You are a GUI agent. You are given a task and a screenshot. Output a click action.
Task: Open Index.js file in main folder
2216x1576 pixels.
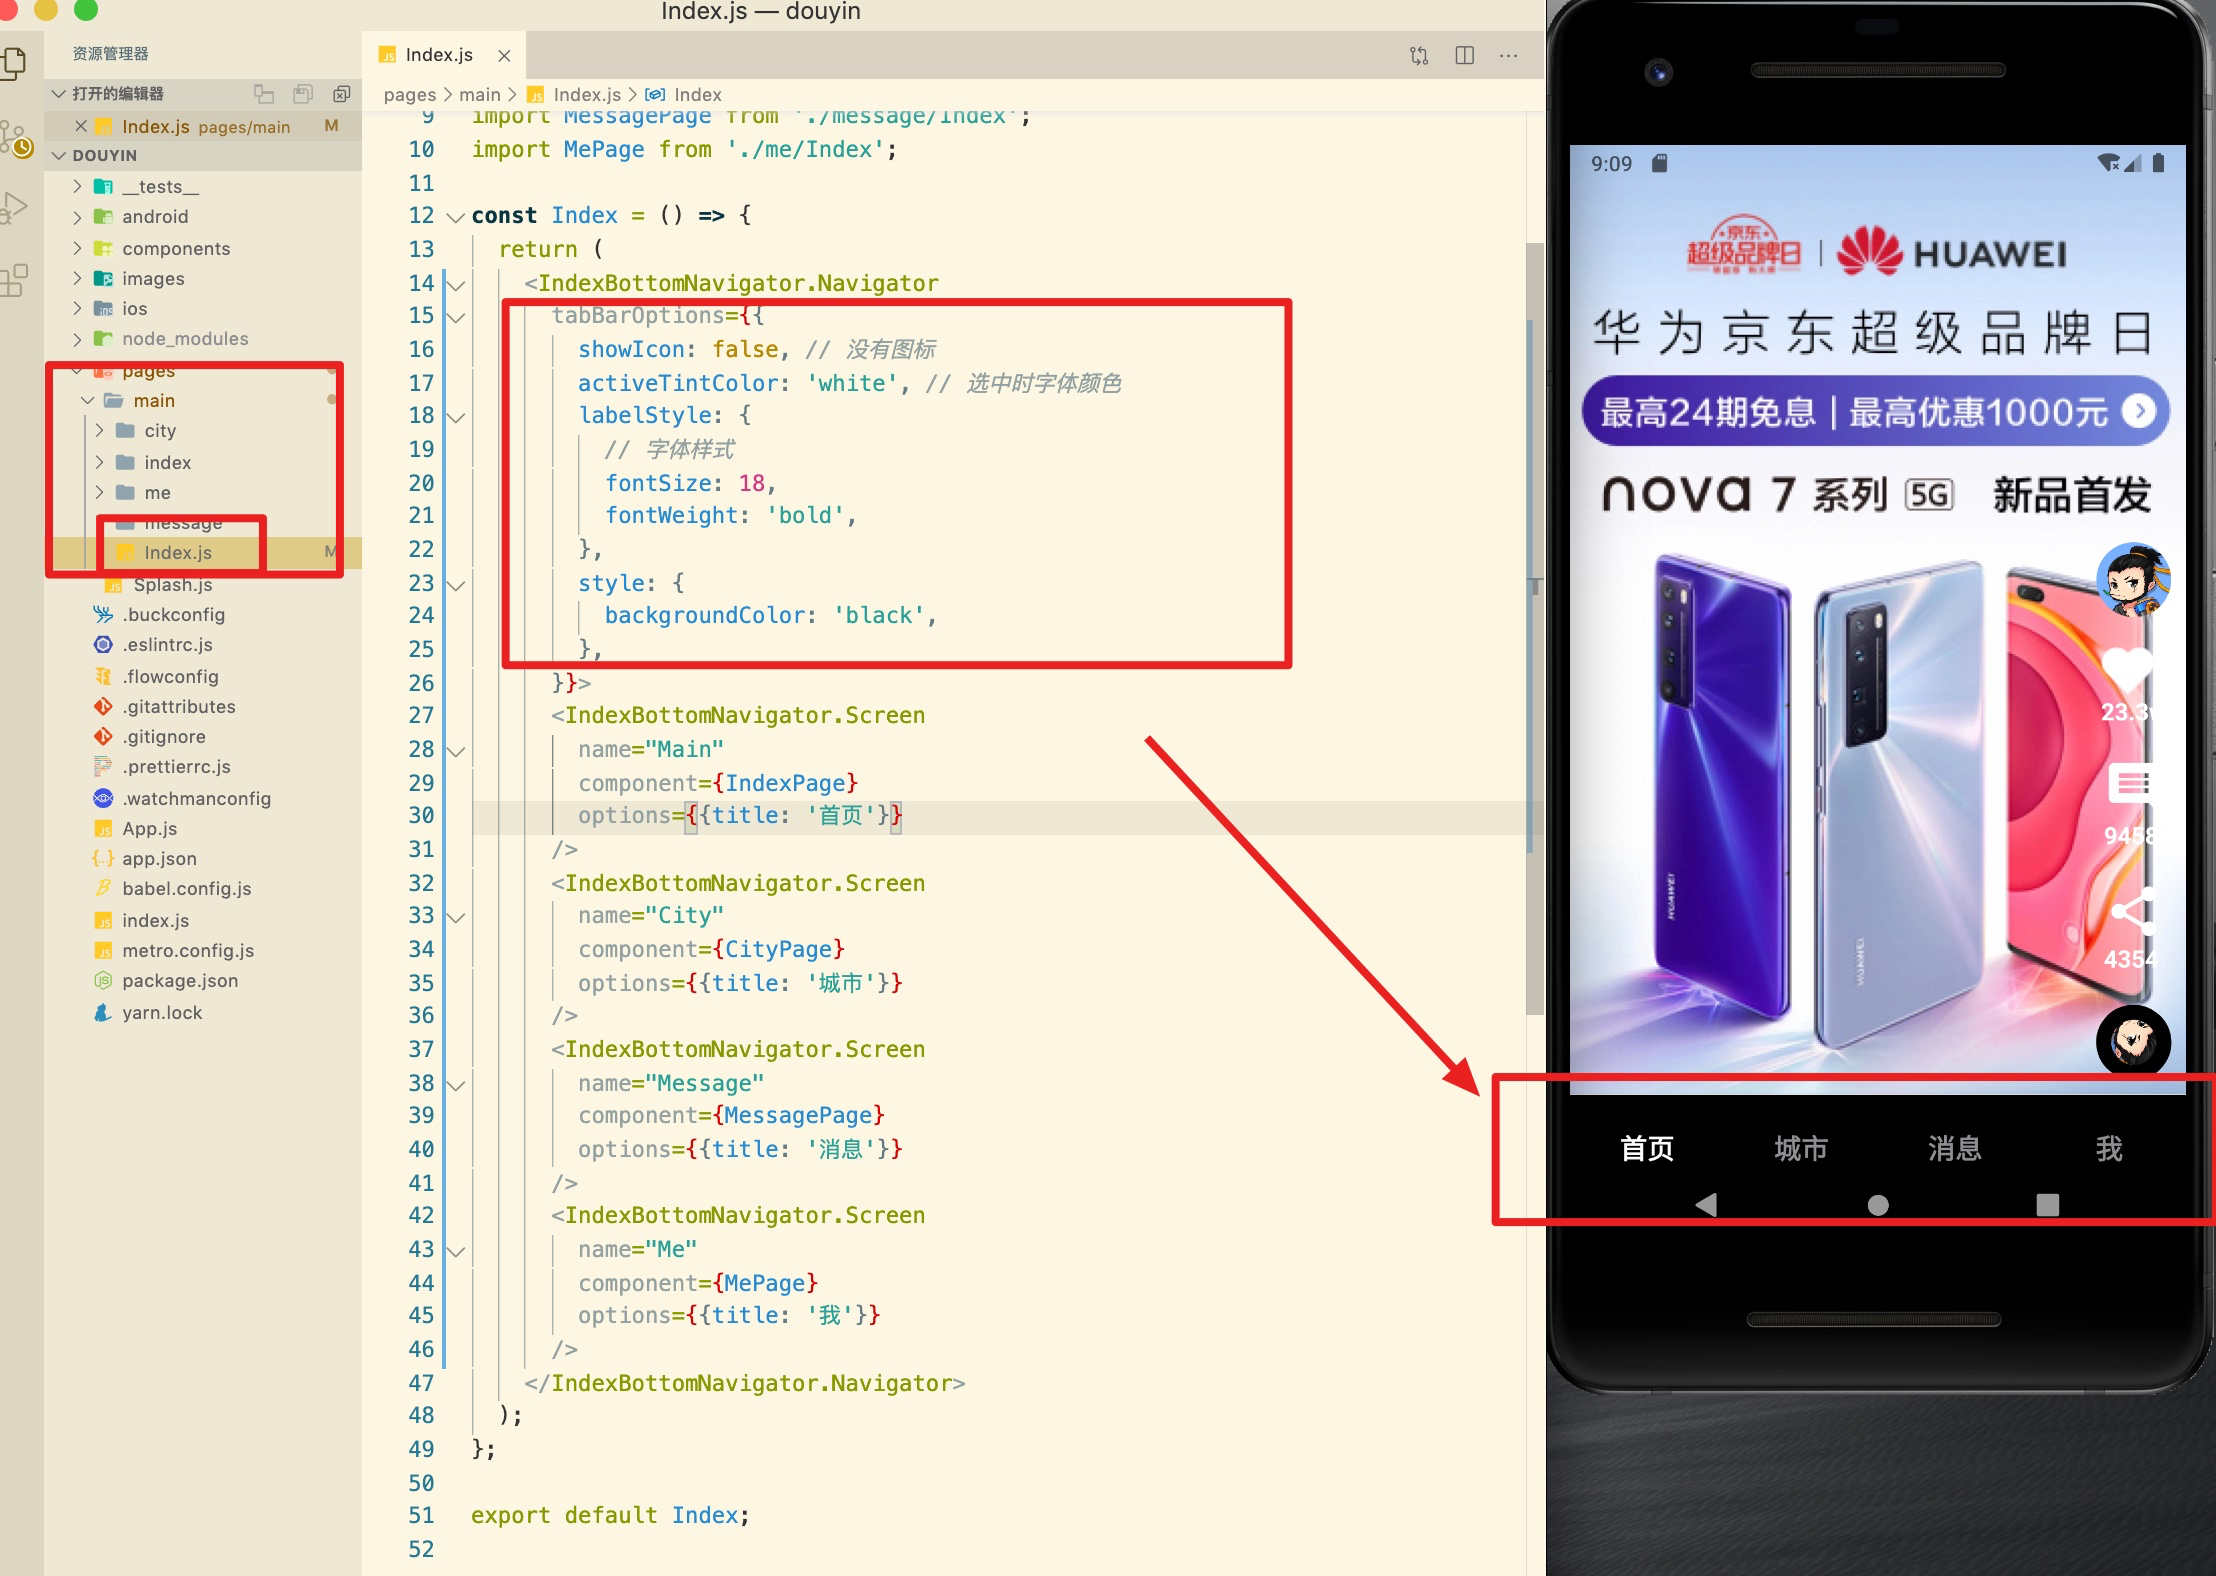coord(178,553)
